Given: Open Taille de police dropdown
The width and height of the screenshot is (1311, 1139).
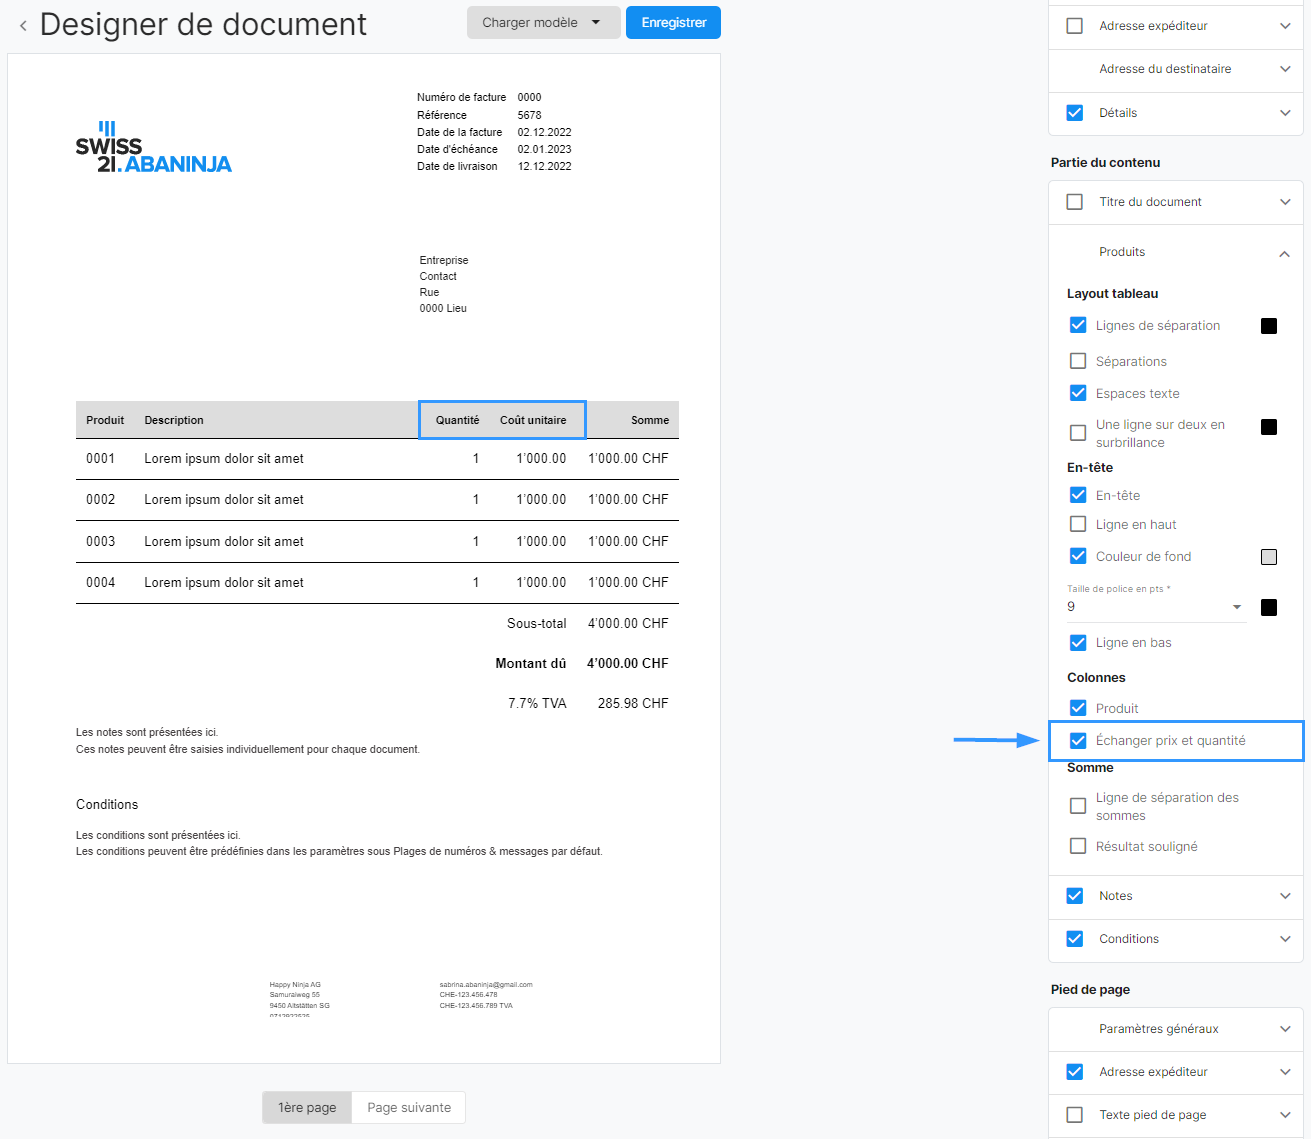Looking at the screenshot, I should coord(1156,607).
